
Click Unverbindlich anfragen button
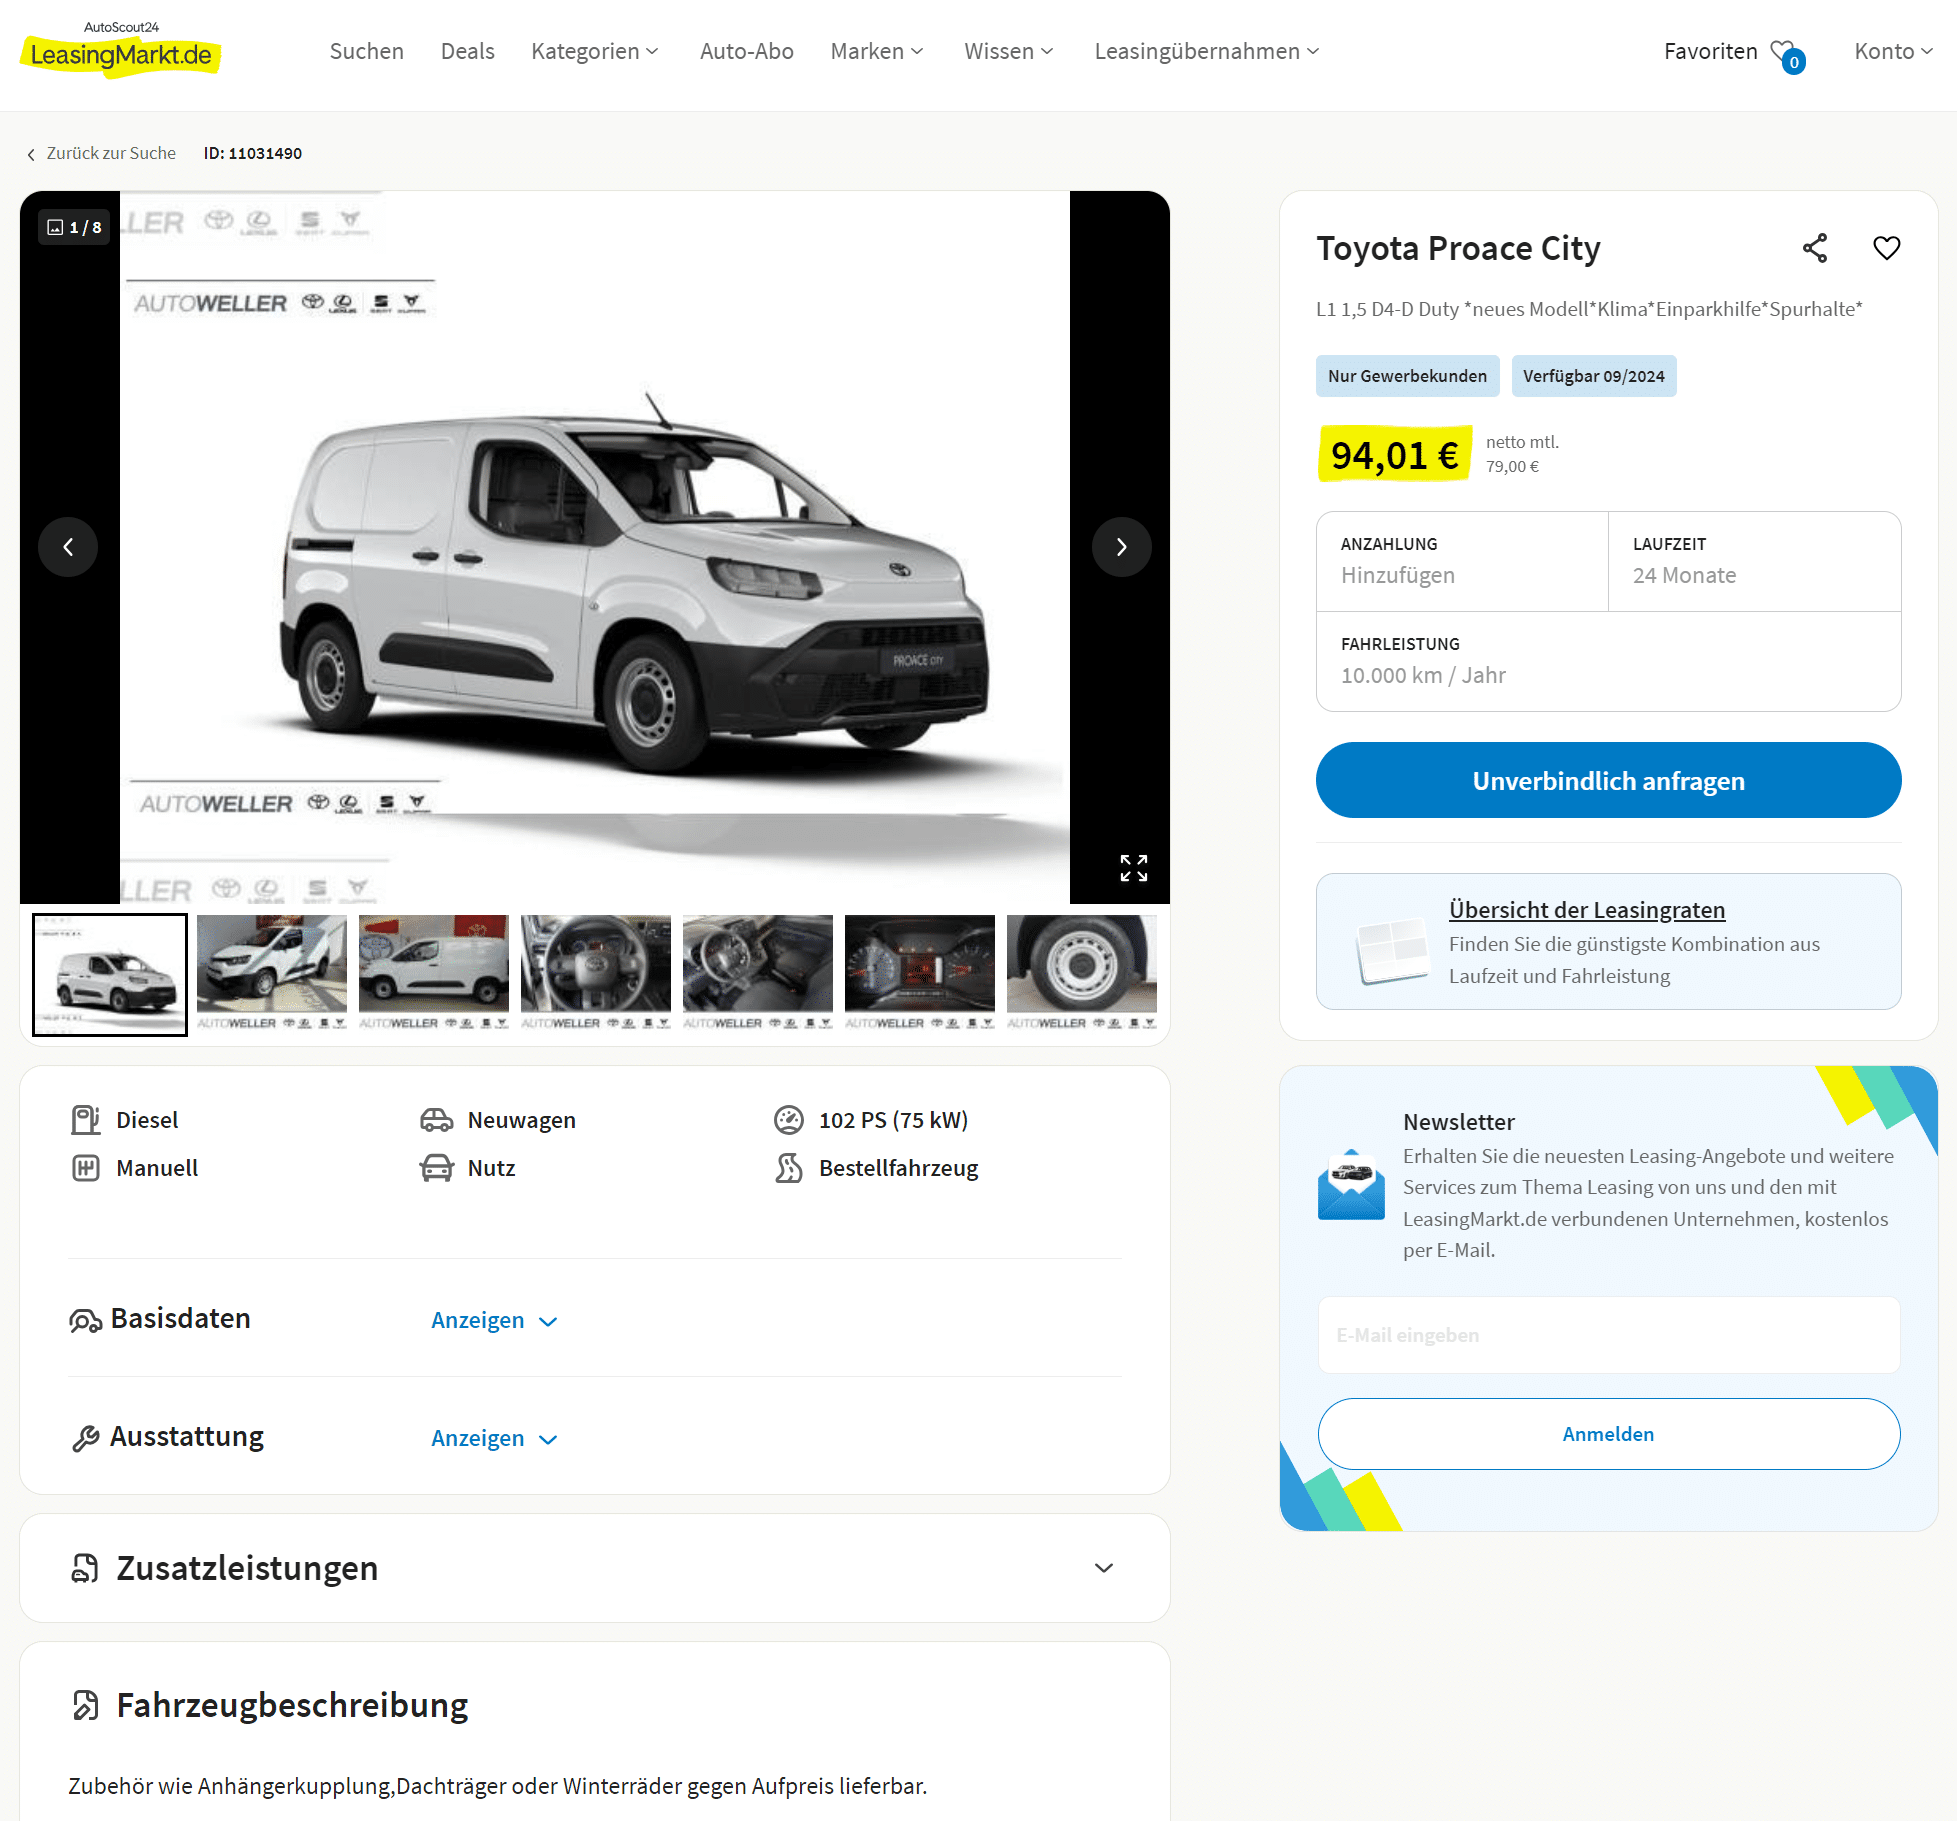coord(1609,780)
